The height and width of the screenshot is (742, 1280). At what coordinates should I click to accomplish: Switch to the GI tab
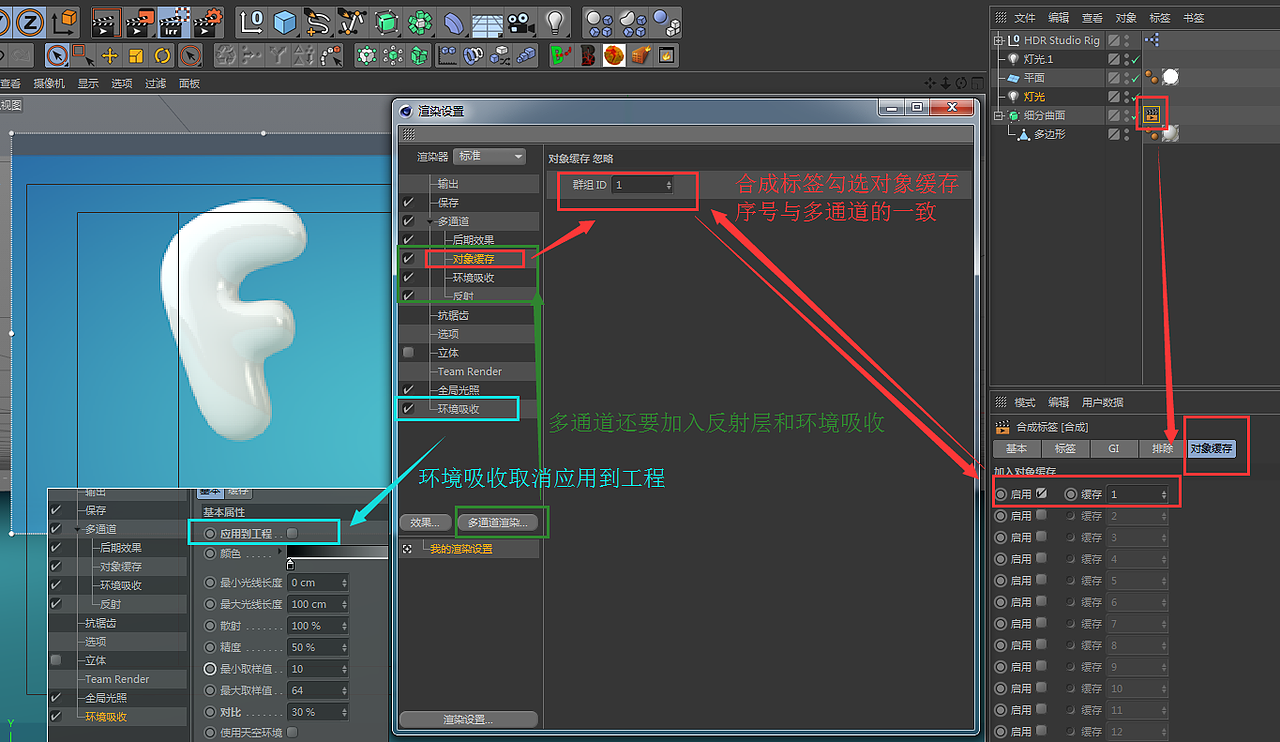click(1113, 449)
